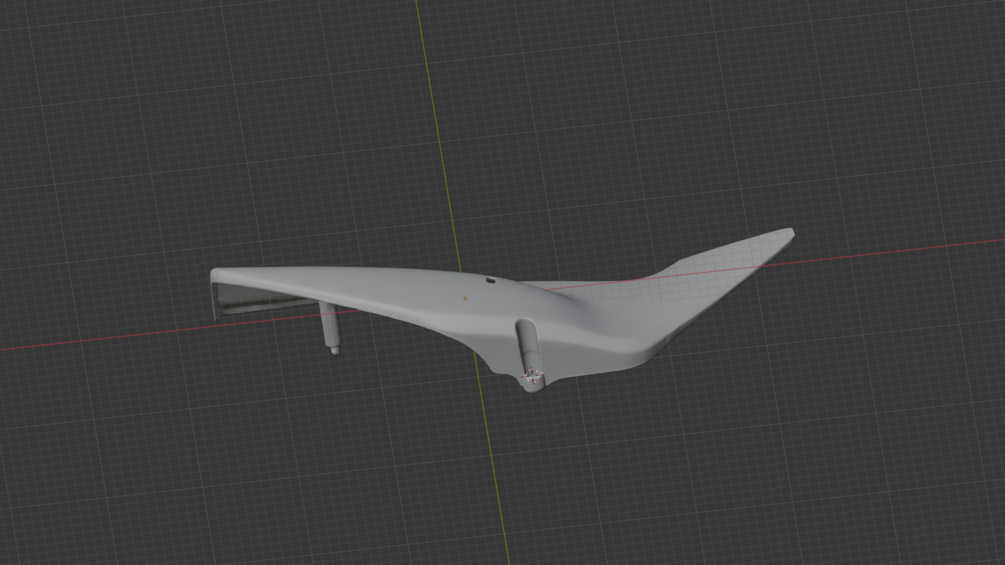Click the thick front mounting peg of the model

pyautogui.click(x=530, y=355)
